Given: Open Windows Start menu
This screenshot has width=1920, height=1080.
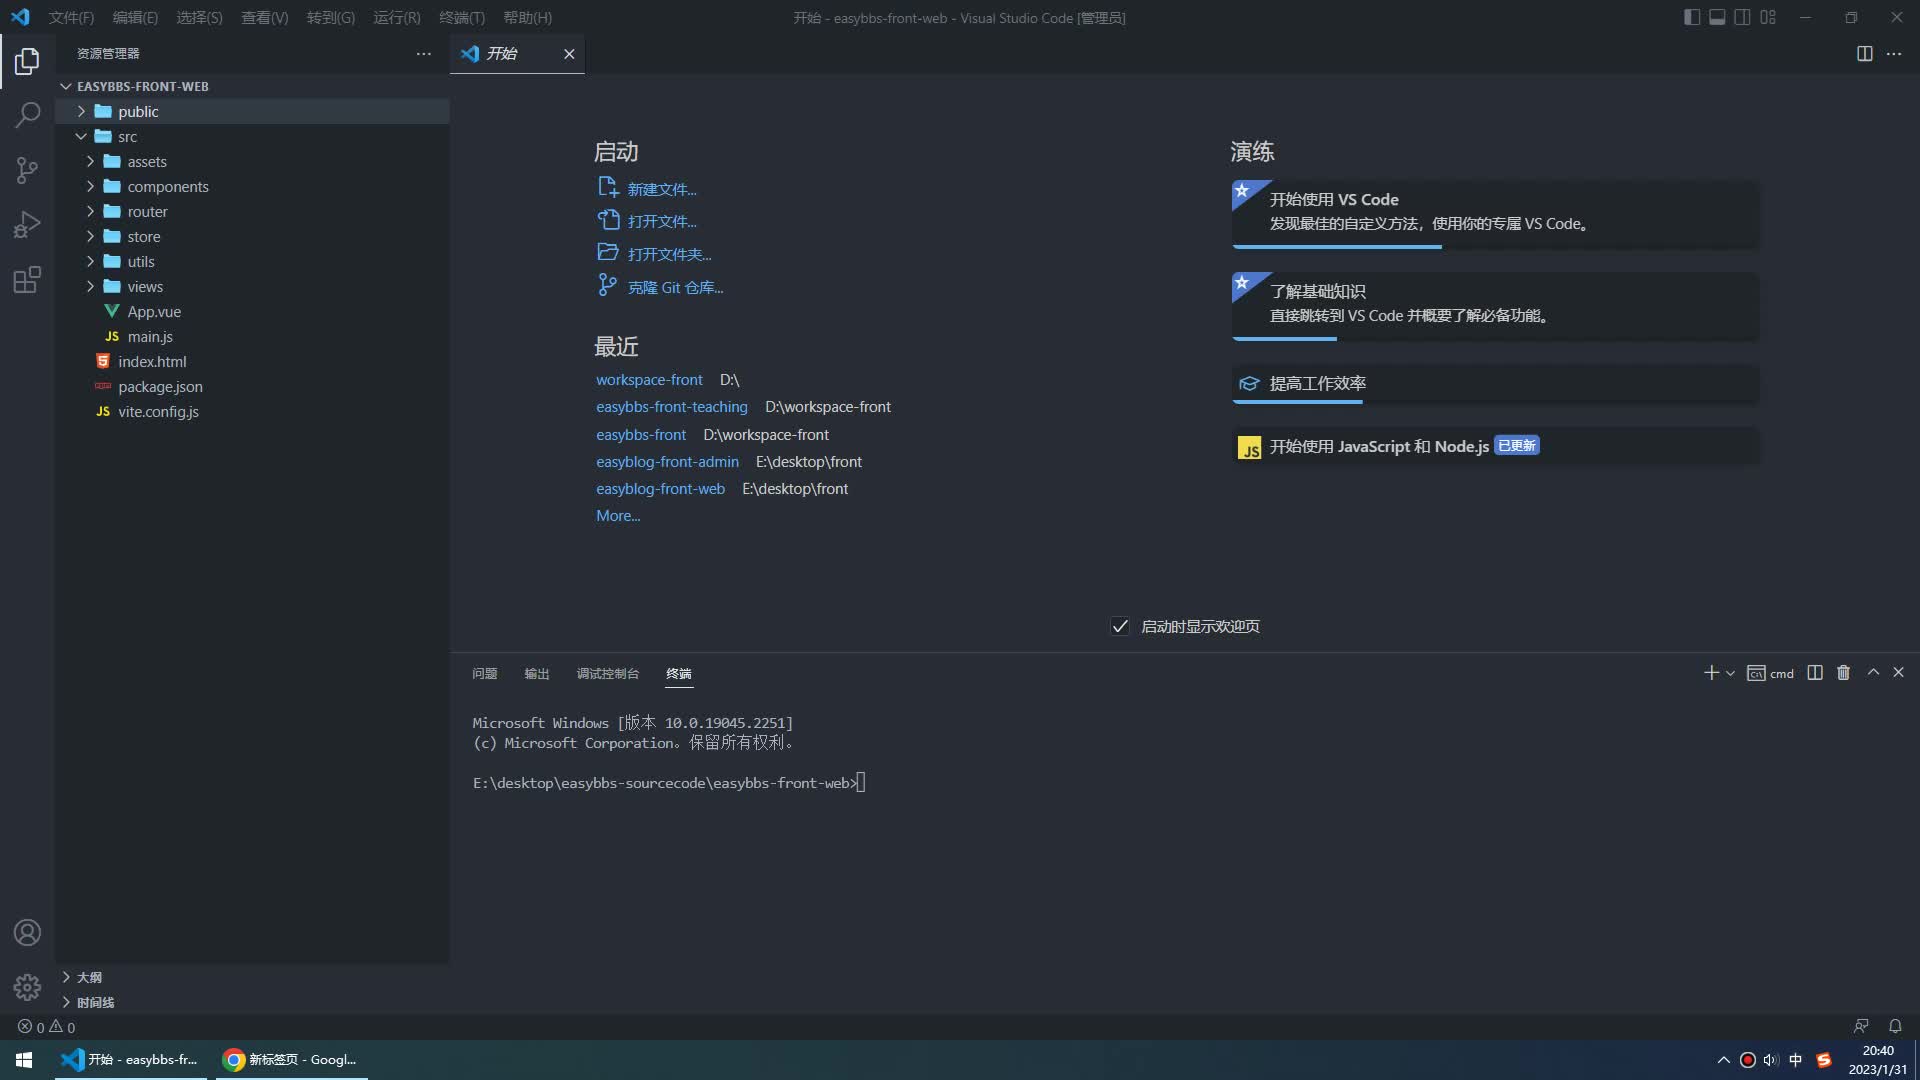Looking at the screenshot, I should pos(24,1060).
